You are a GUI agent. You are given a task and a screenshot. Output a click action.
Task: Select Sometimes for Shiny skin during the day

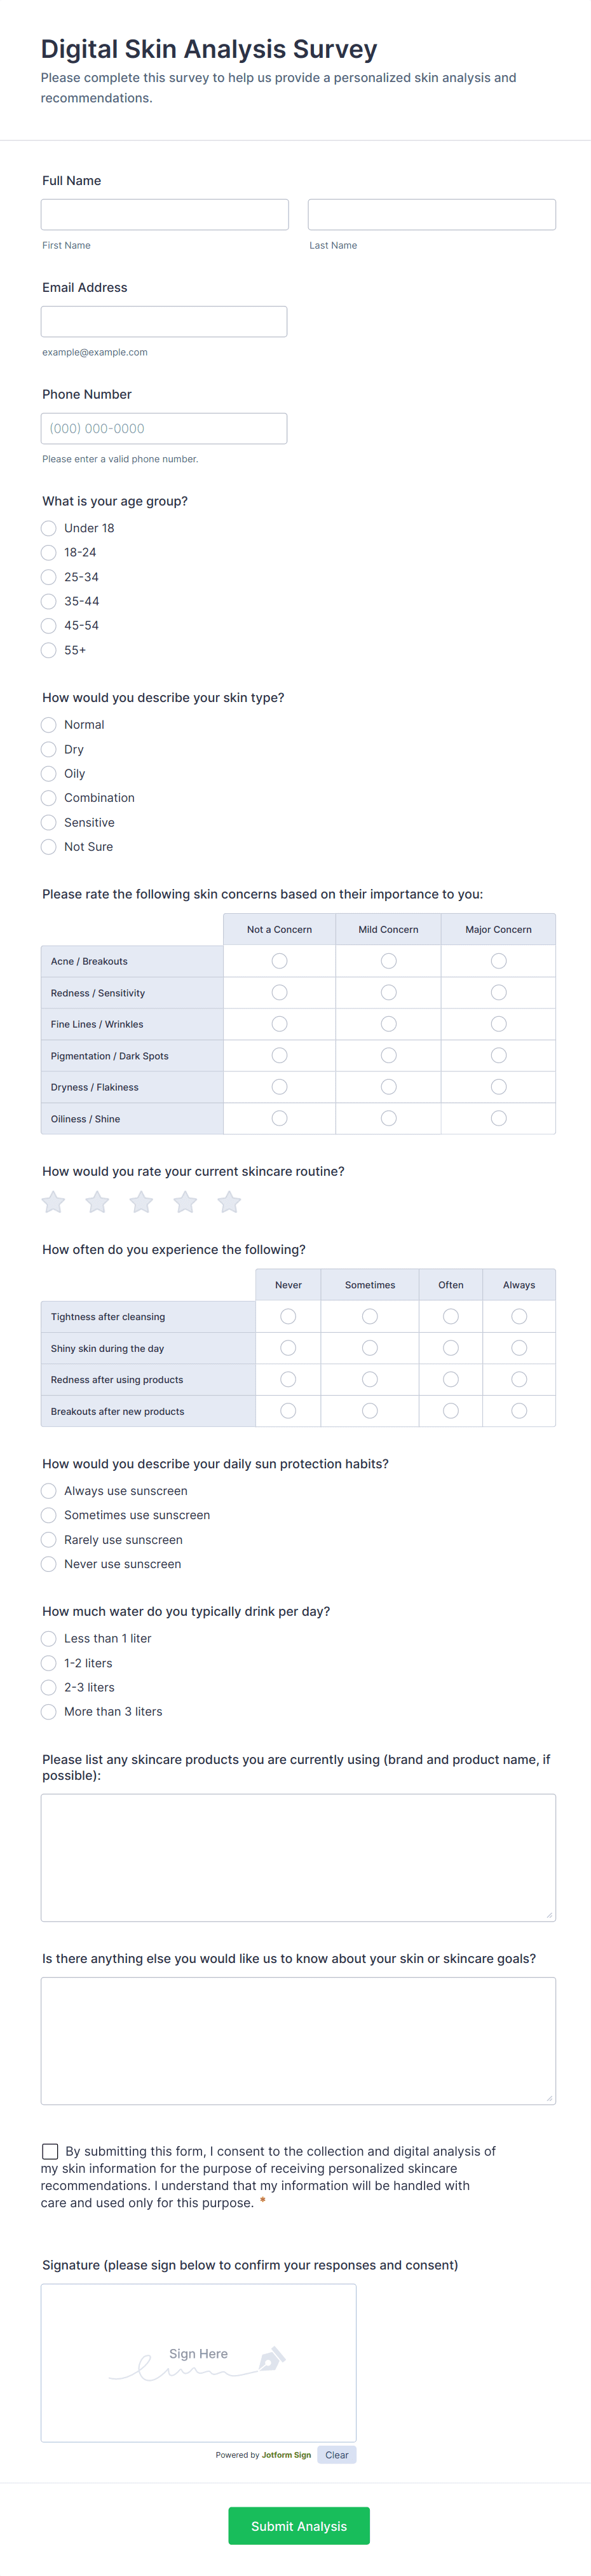coord(370,1348)
